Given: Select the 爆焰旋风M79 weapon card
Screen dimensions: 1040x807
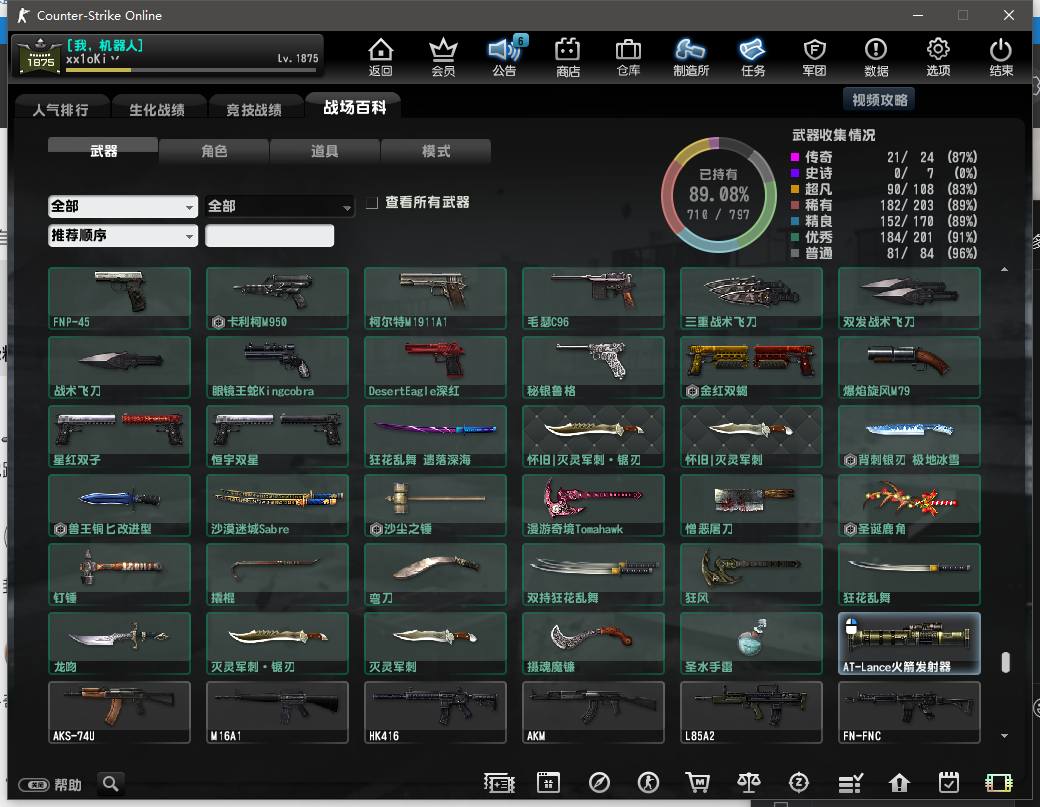Looking at the screenshot, I should (909, 367).
